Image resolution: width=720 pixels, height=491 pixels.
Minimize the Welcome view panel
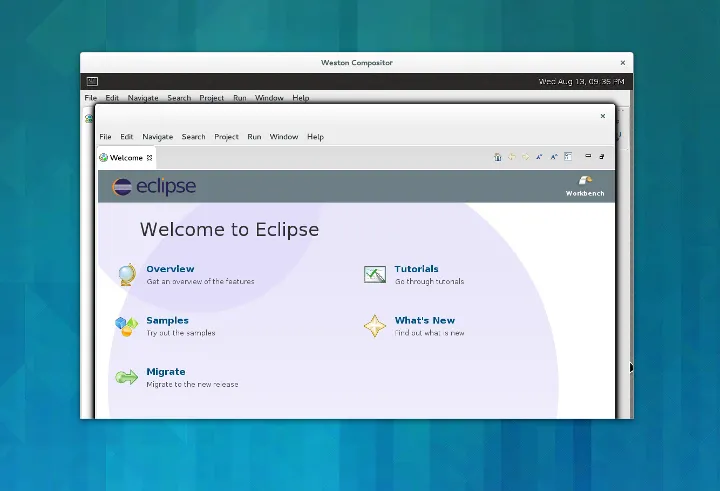588,156
